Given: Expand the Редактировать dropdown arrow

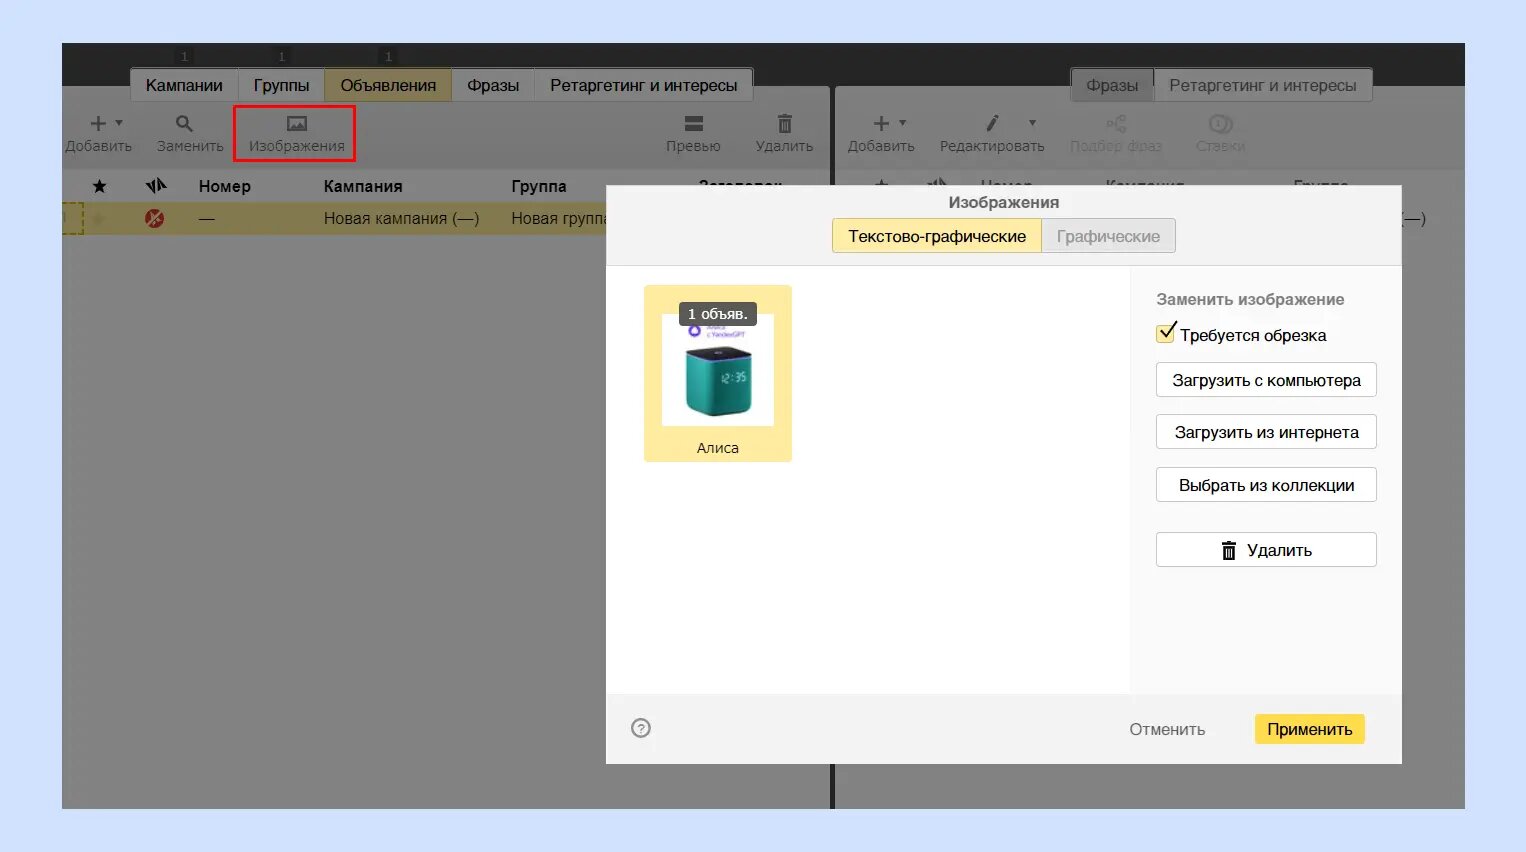Looking at the screenshot, I should 1033,123.
